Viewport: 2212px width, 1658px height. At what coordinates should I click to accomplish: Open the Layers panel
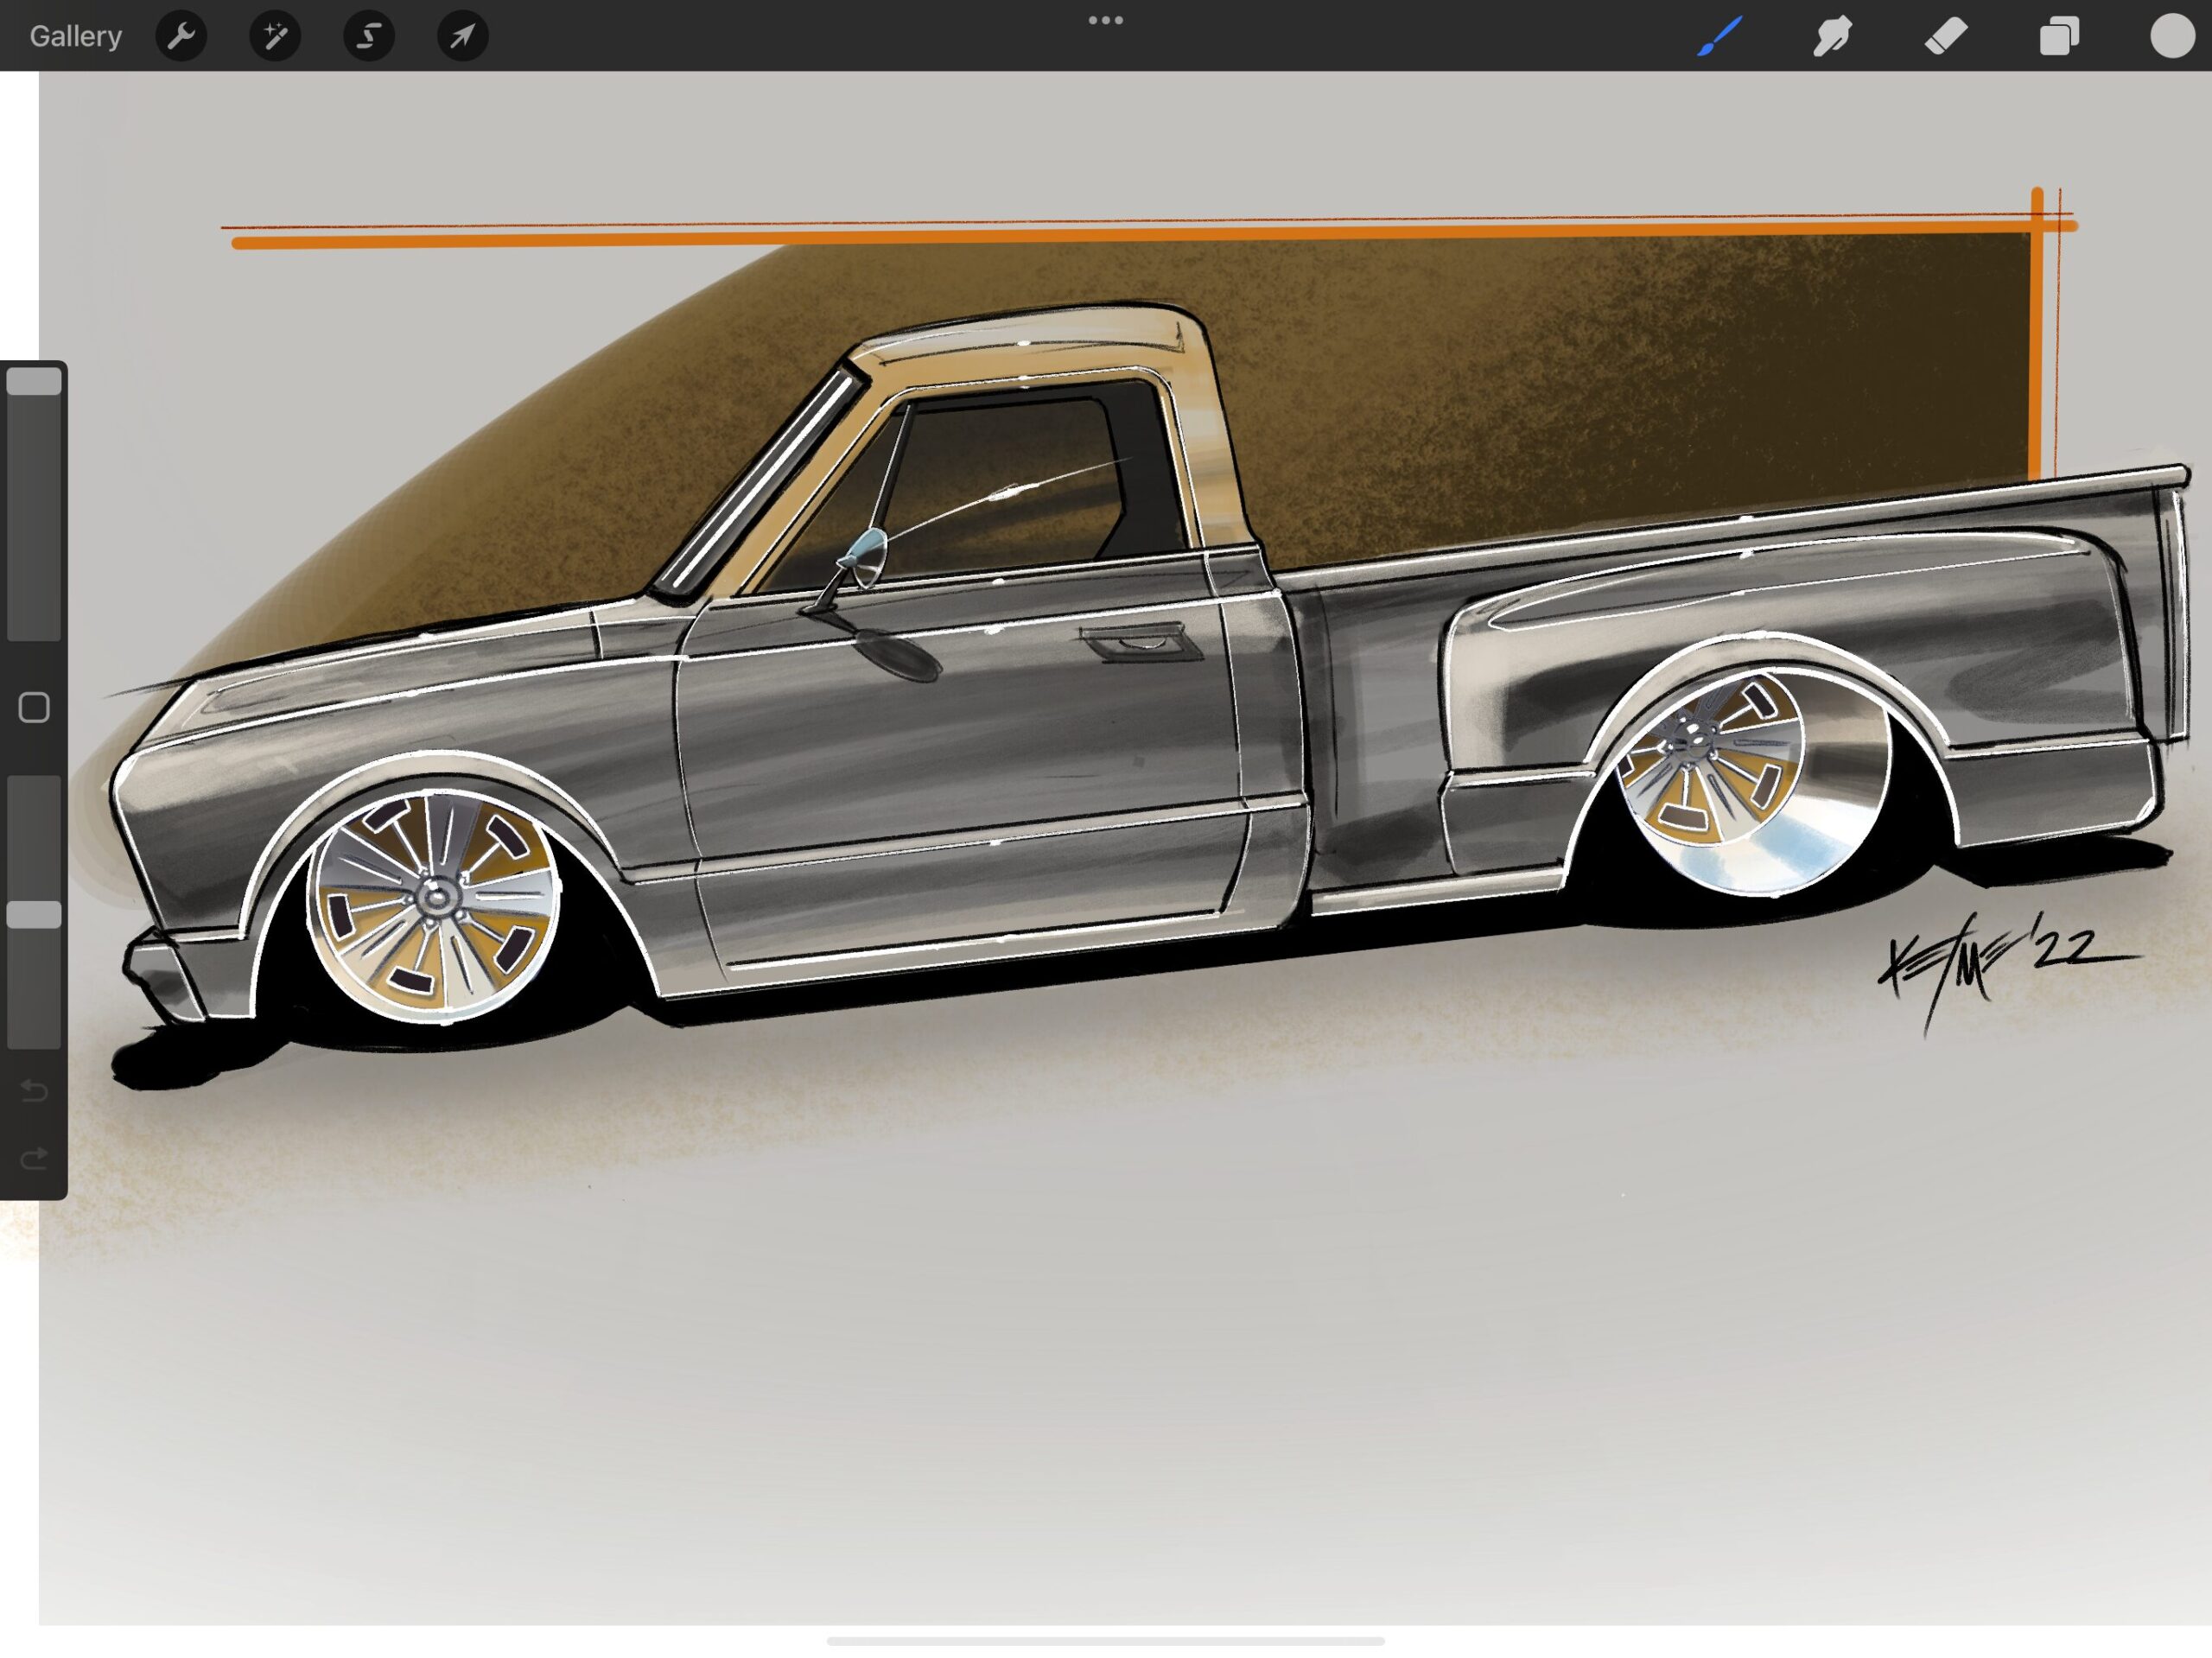pos(2059,36)
